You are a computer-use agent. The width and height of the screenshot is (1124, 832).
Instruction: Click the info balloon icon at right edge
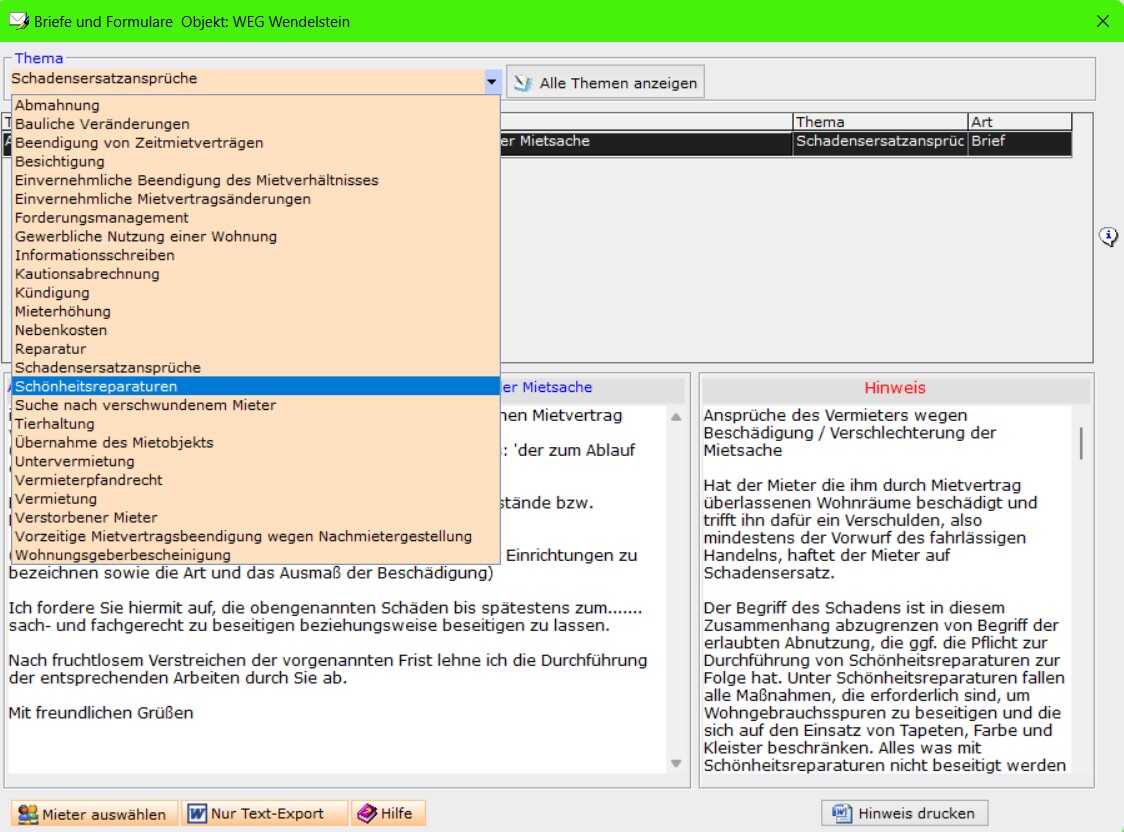click(1108, 236)
